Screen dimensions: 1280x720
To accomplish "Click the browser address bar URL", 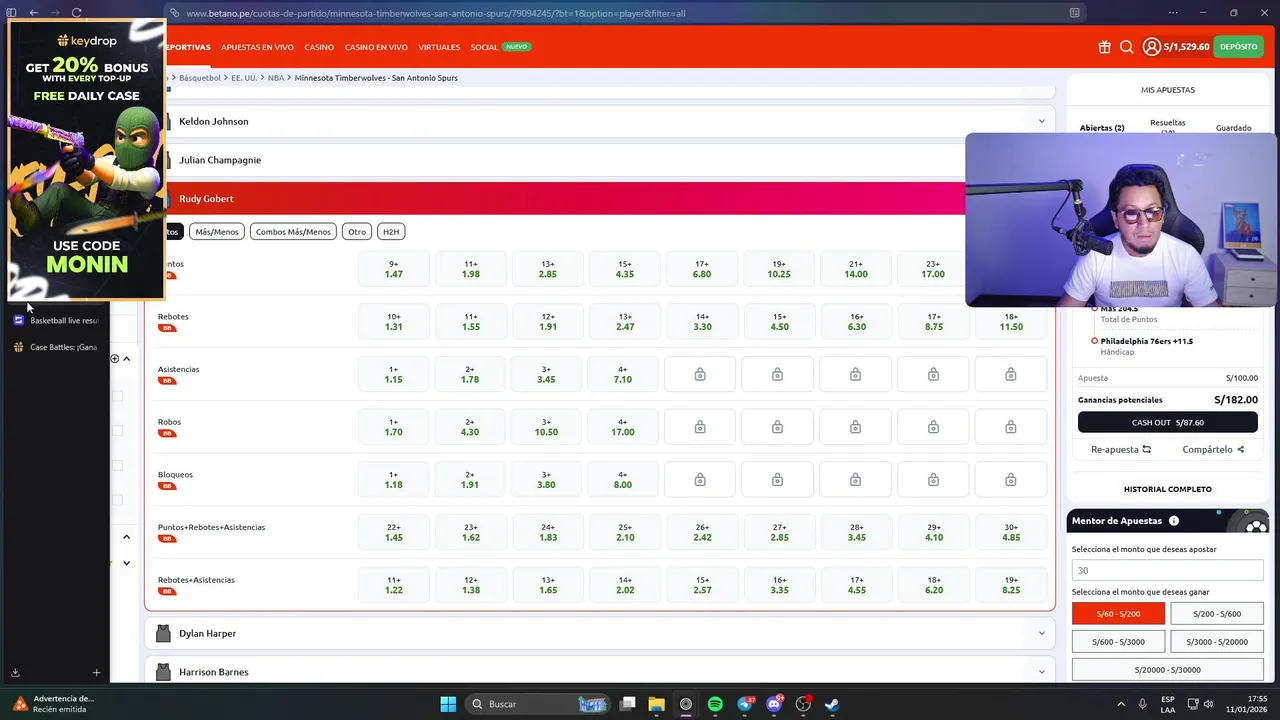I will pos(436,13).
